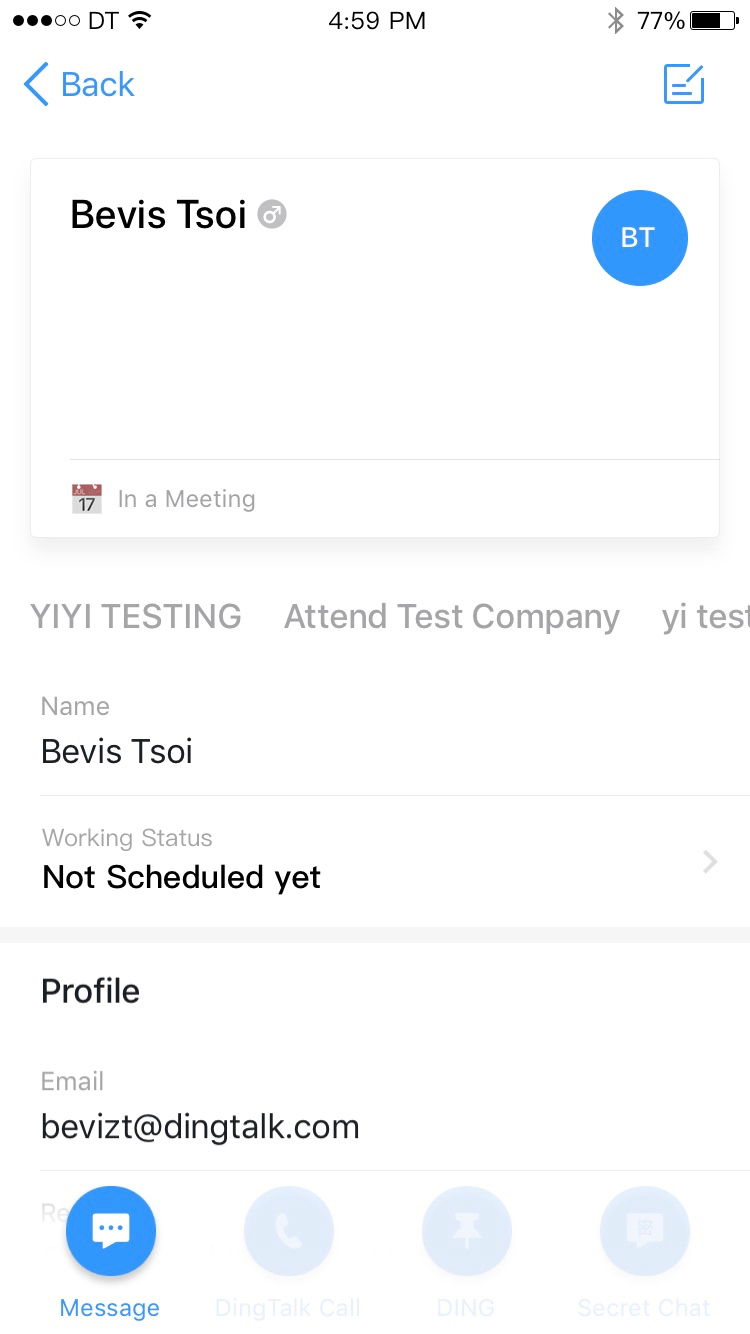Tap the edit note icon at top right
The width and height of the screenshot is (750, 1334).
tap(684, 84)
